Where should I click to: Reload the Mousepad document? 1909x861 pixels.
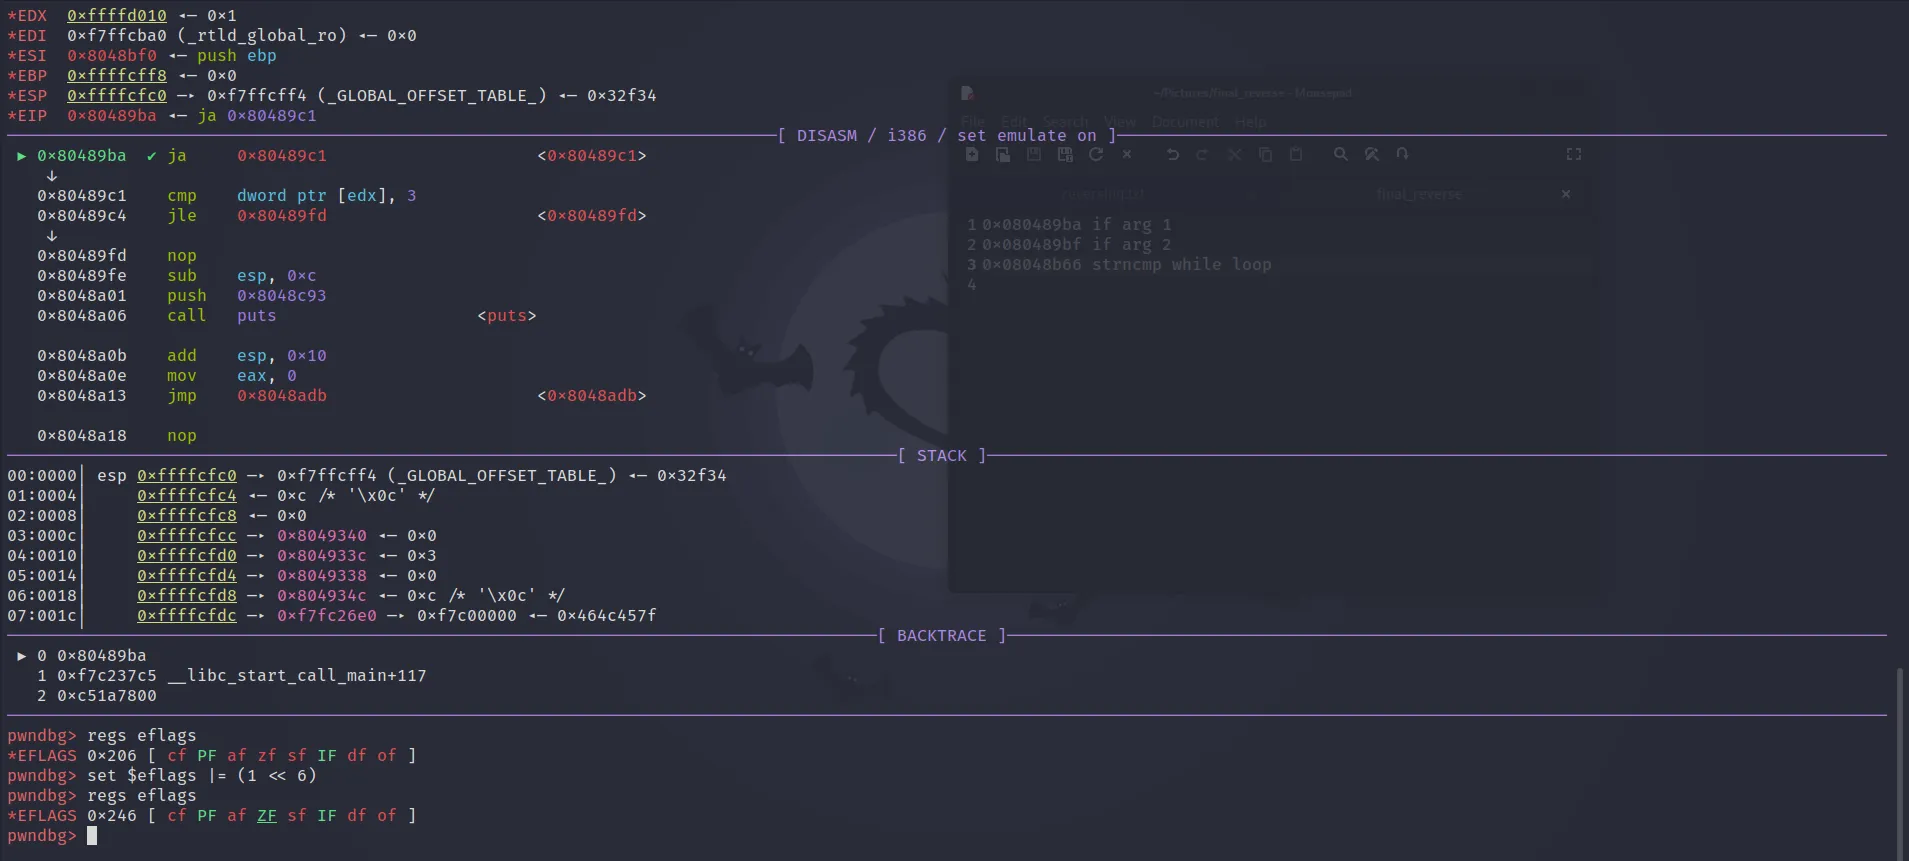pyautogui.click(x=1096, y=154)
